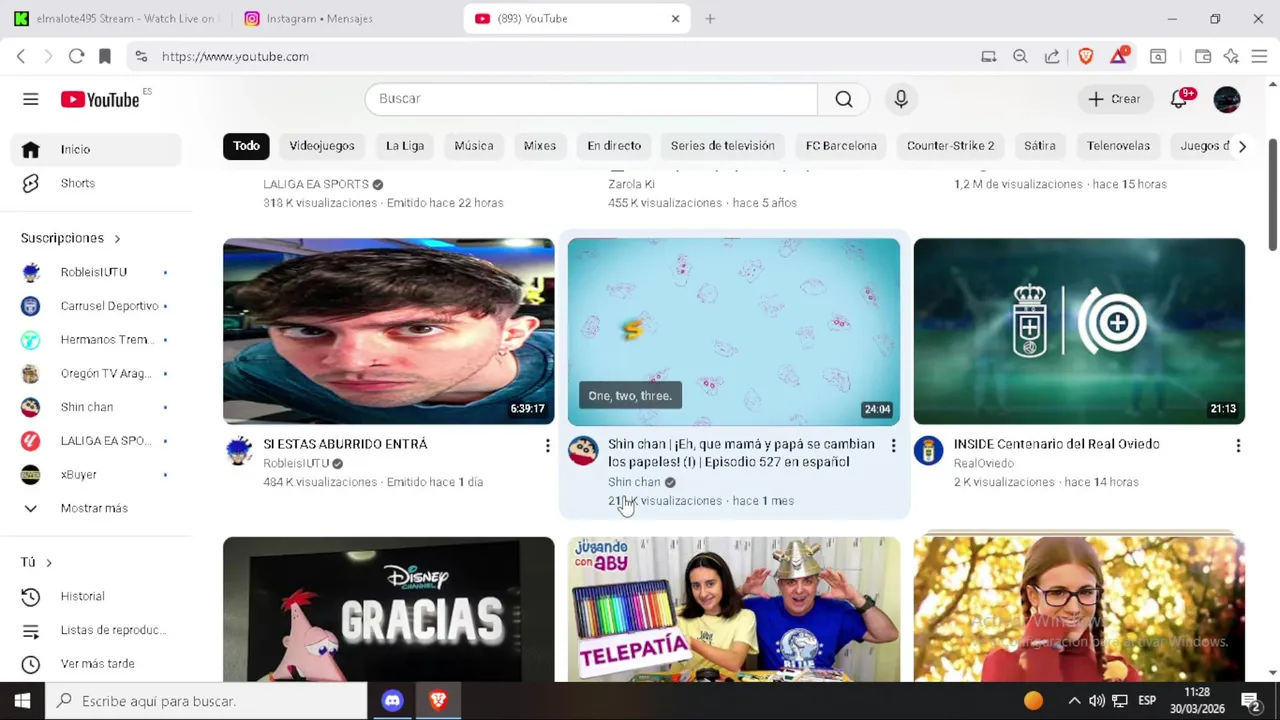
Task: Select the Counter-Strike 2 chip
Action: 951,146
